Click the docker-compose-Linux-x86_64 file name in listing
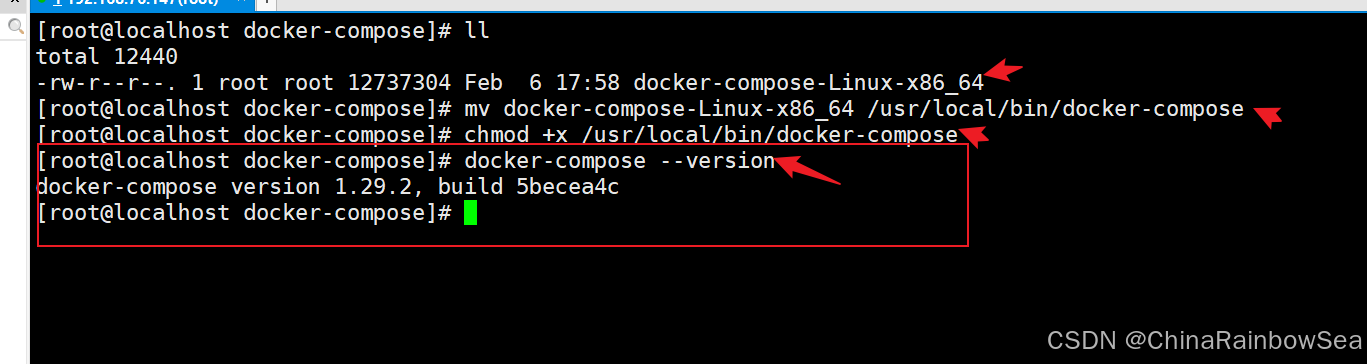 [x=809, y=82]
